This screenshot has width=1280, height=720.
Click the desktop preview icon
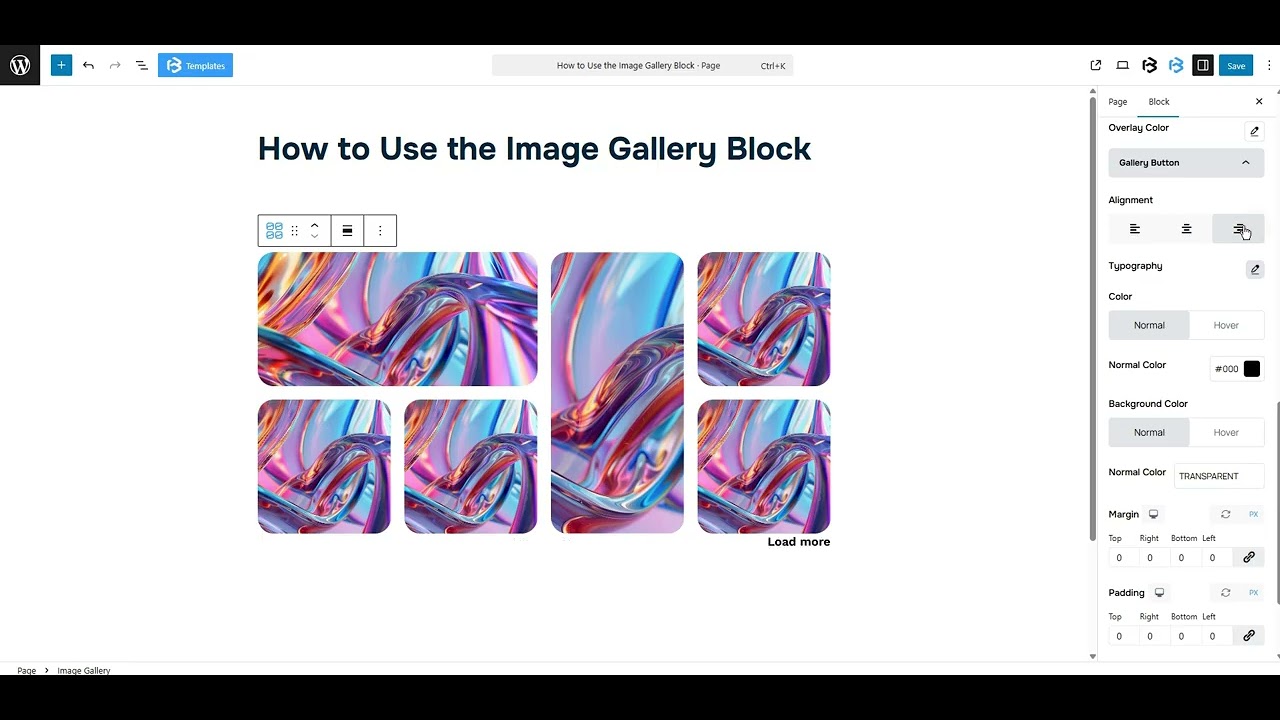(1122, 65)
